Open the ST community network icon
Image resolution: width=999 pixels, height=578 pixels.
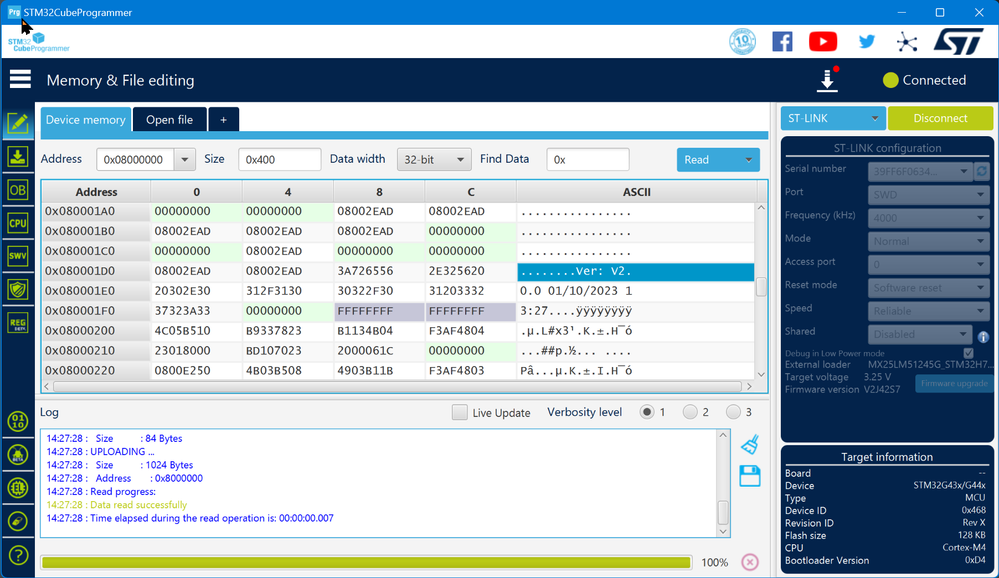point(907,42)
